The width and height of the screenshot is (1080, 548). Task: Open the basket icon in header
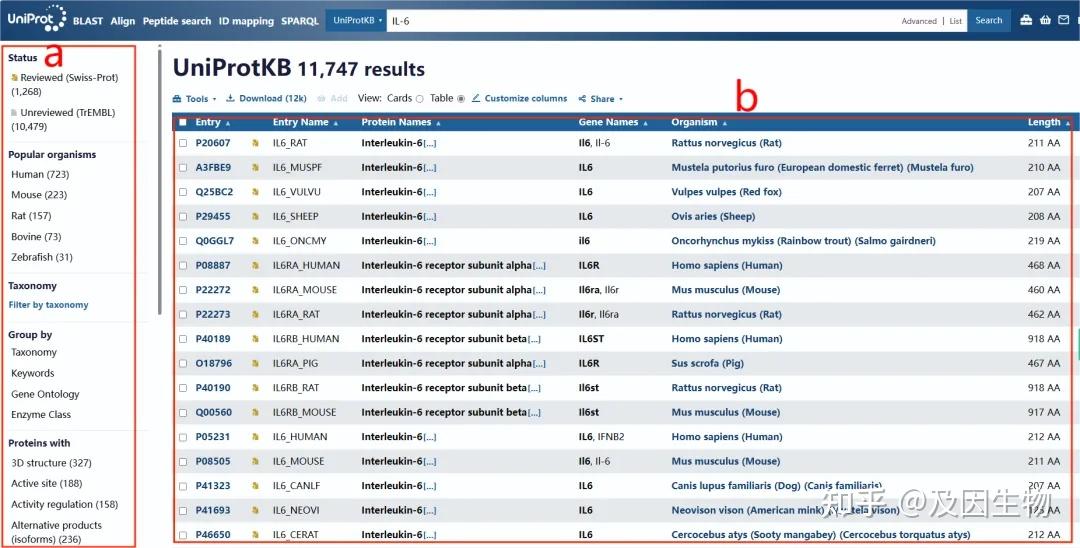pyautogui.click(x=1045, y=20)
